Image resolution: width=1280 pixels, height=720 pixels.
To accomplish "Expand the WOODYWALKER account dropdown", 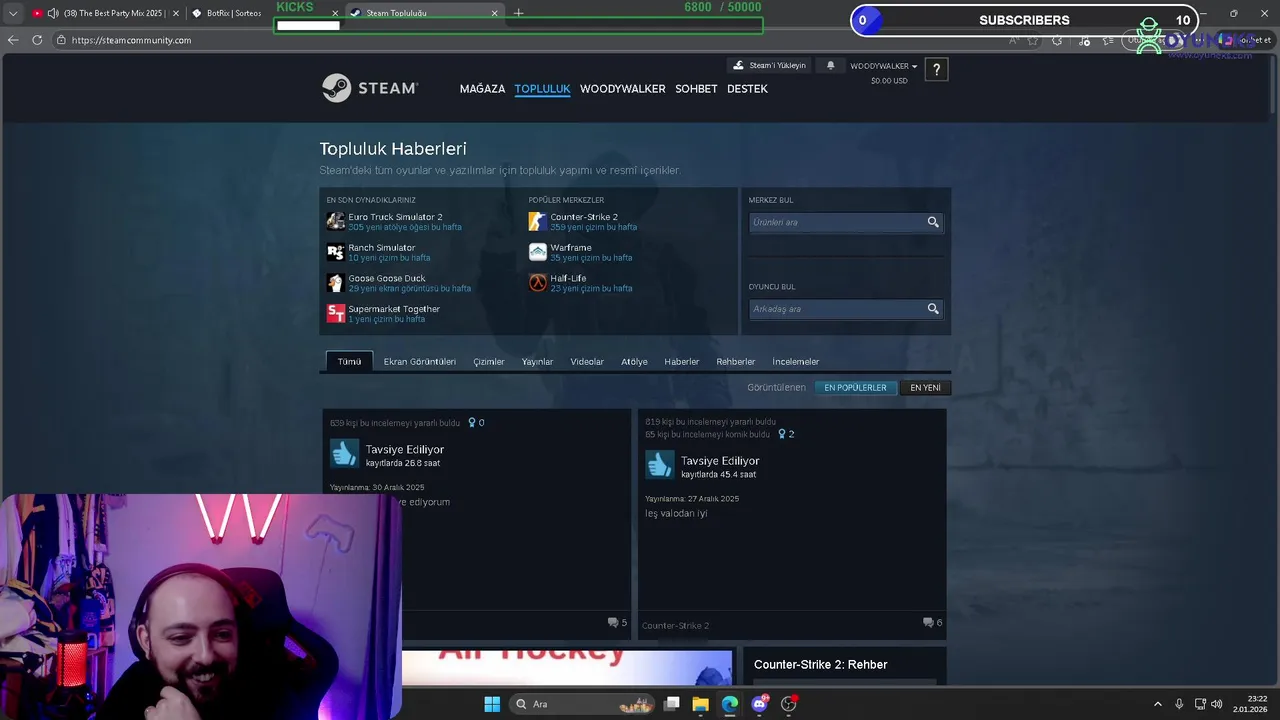I will click(883, 66).
